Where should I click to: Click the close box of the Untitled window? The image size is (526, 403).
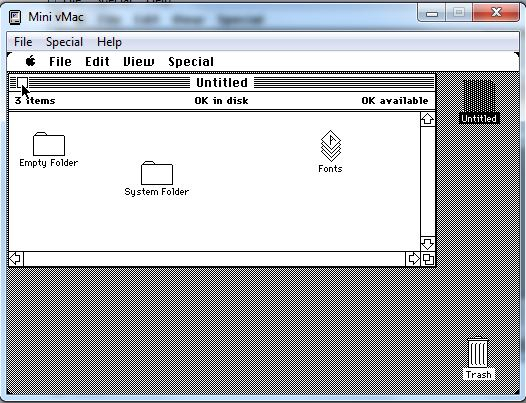22,83
